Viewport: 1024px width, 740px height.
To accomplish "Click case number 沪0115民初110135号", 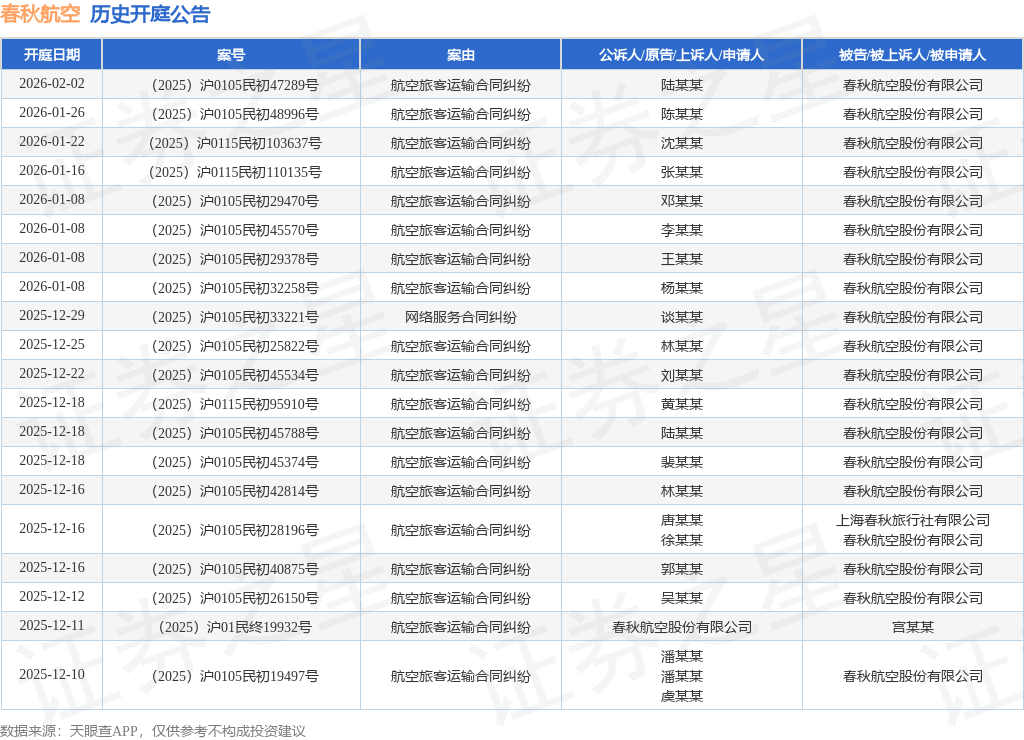I will [x=259, y=172].
